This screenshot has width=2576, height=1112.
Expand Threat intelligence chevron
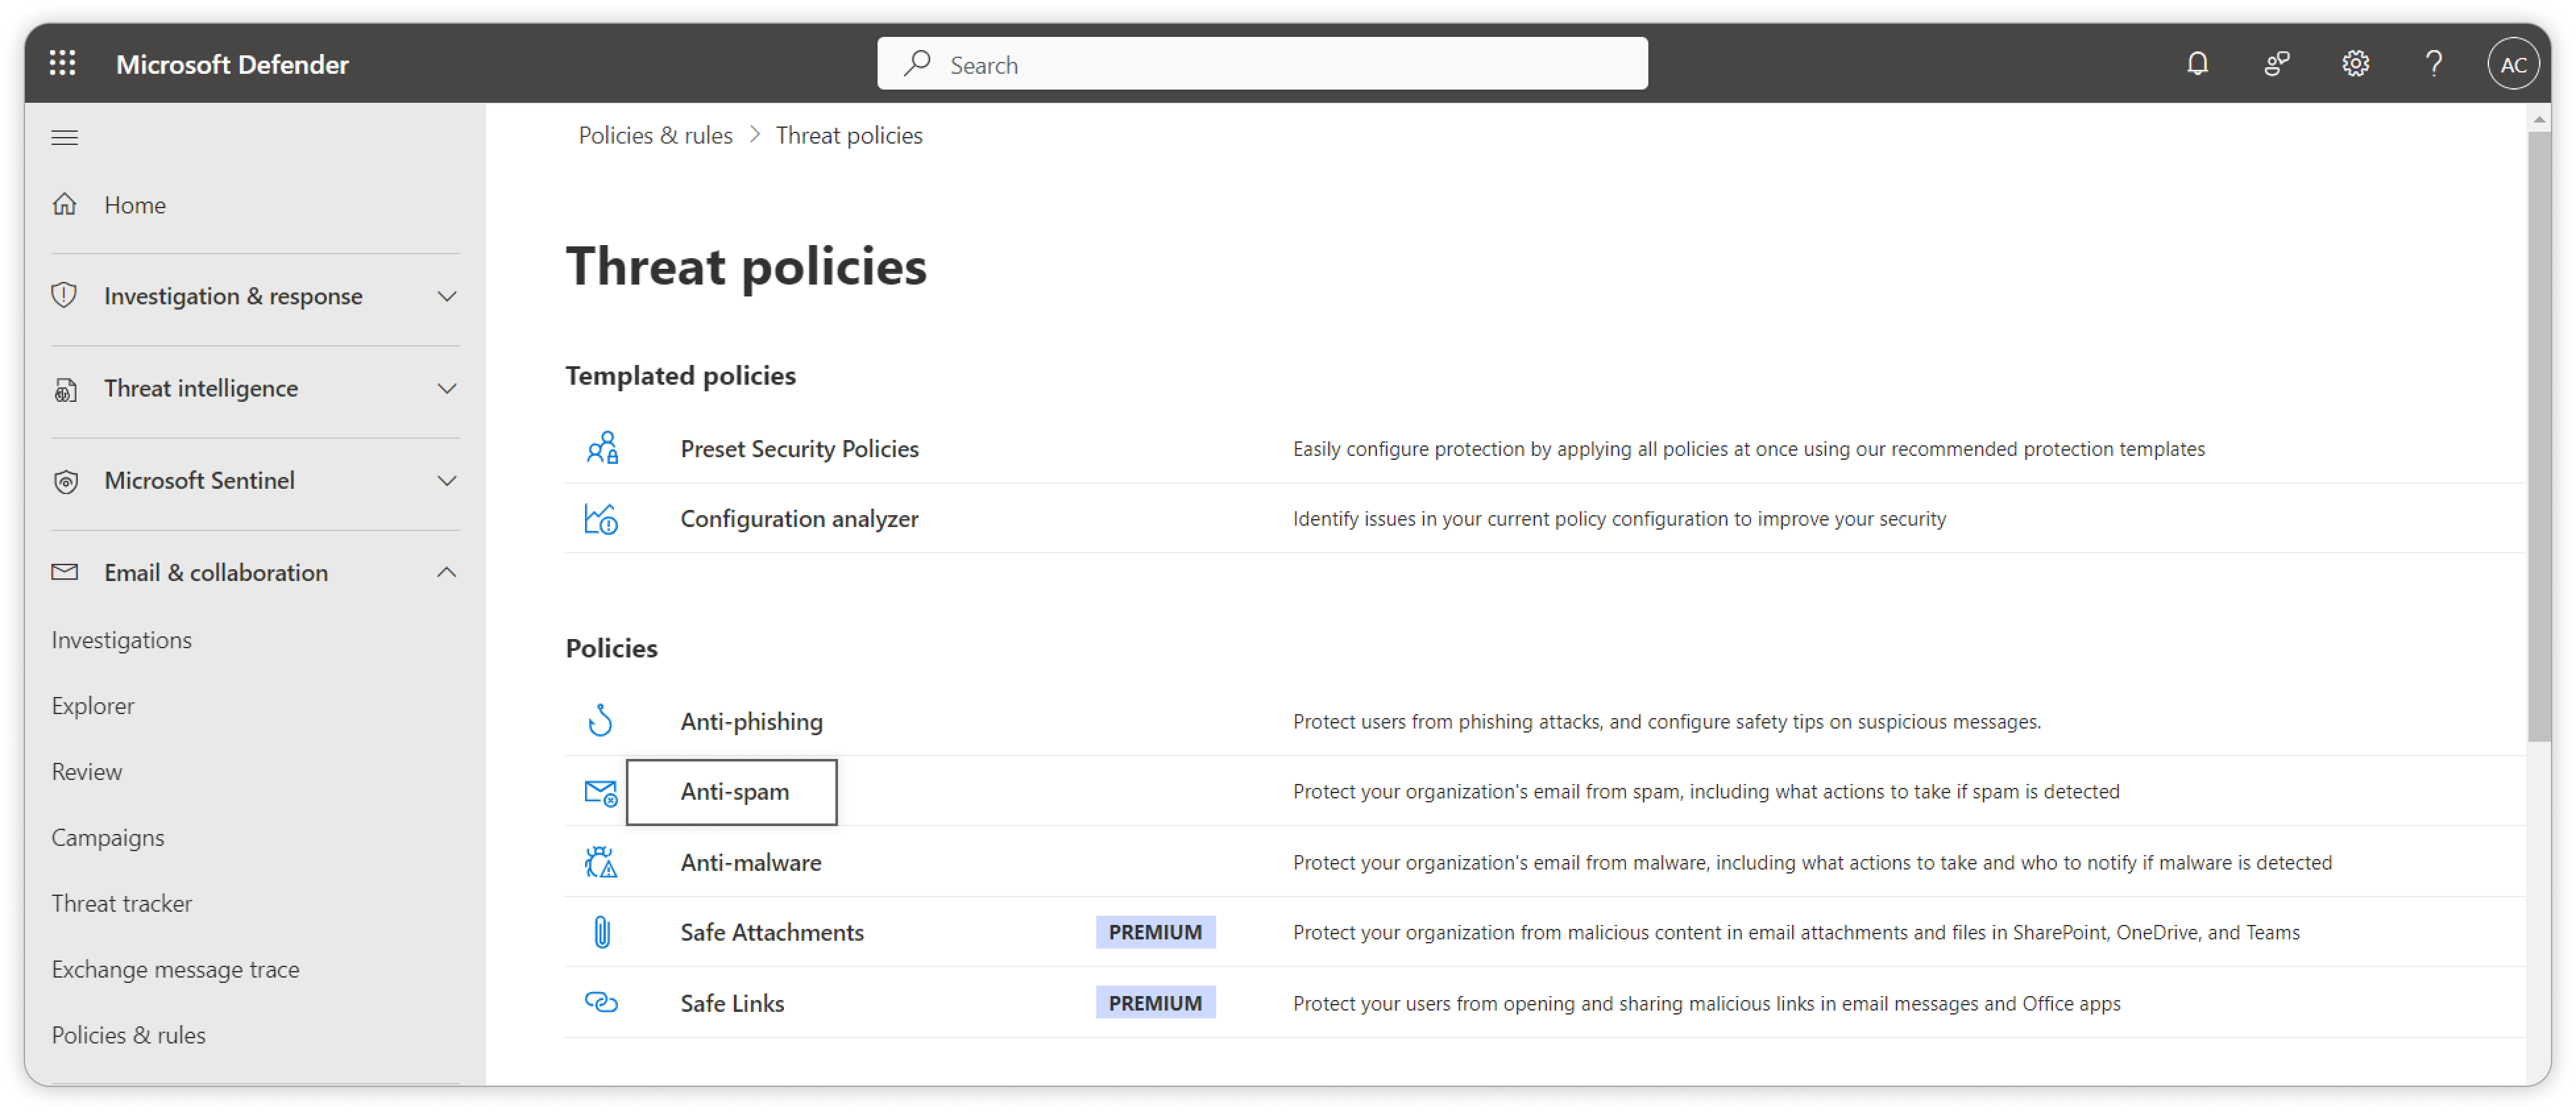tap(447, 388)
